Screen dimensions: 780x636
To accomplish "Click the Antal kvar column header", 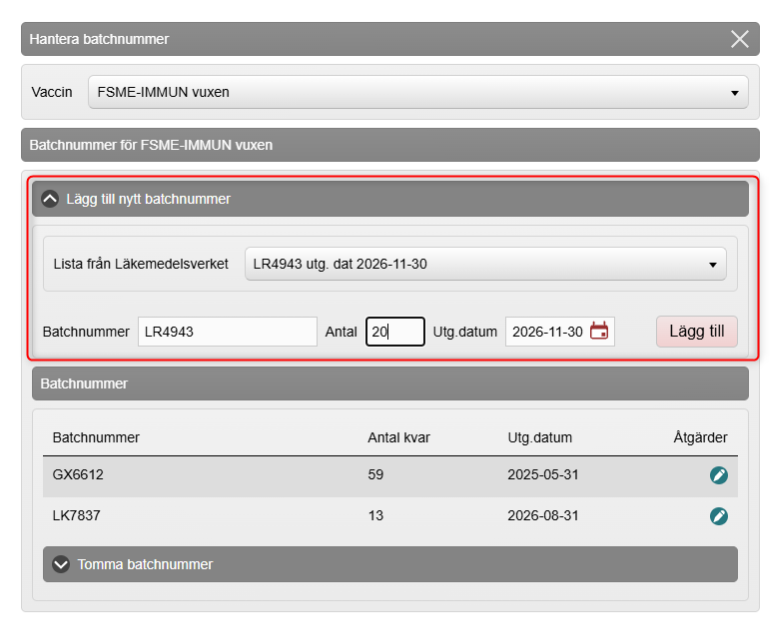I will click(x=399, y=438).
